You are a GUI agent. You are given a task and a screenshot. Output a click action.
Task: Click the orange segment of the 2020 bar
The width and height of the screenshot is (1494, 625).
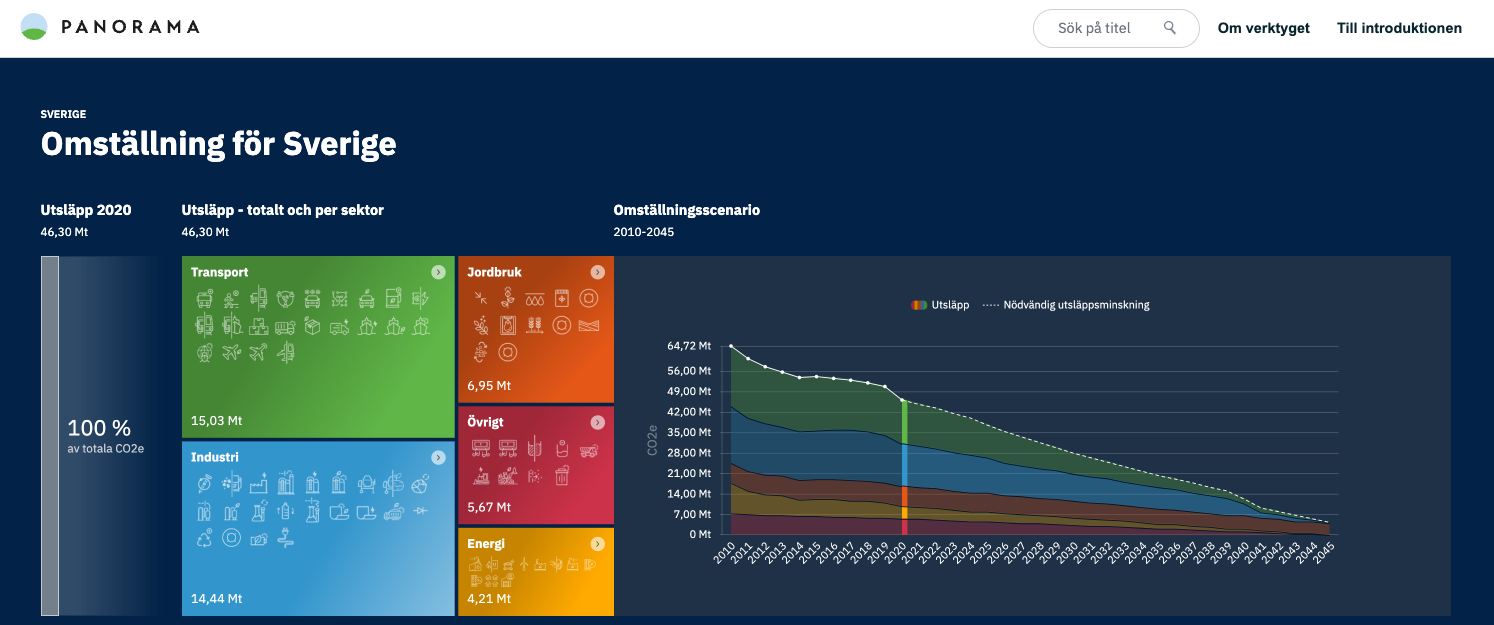pyautogui.click(x=904, y=496)
